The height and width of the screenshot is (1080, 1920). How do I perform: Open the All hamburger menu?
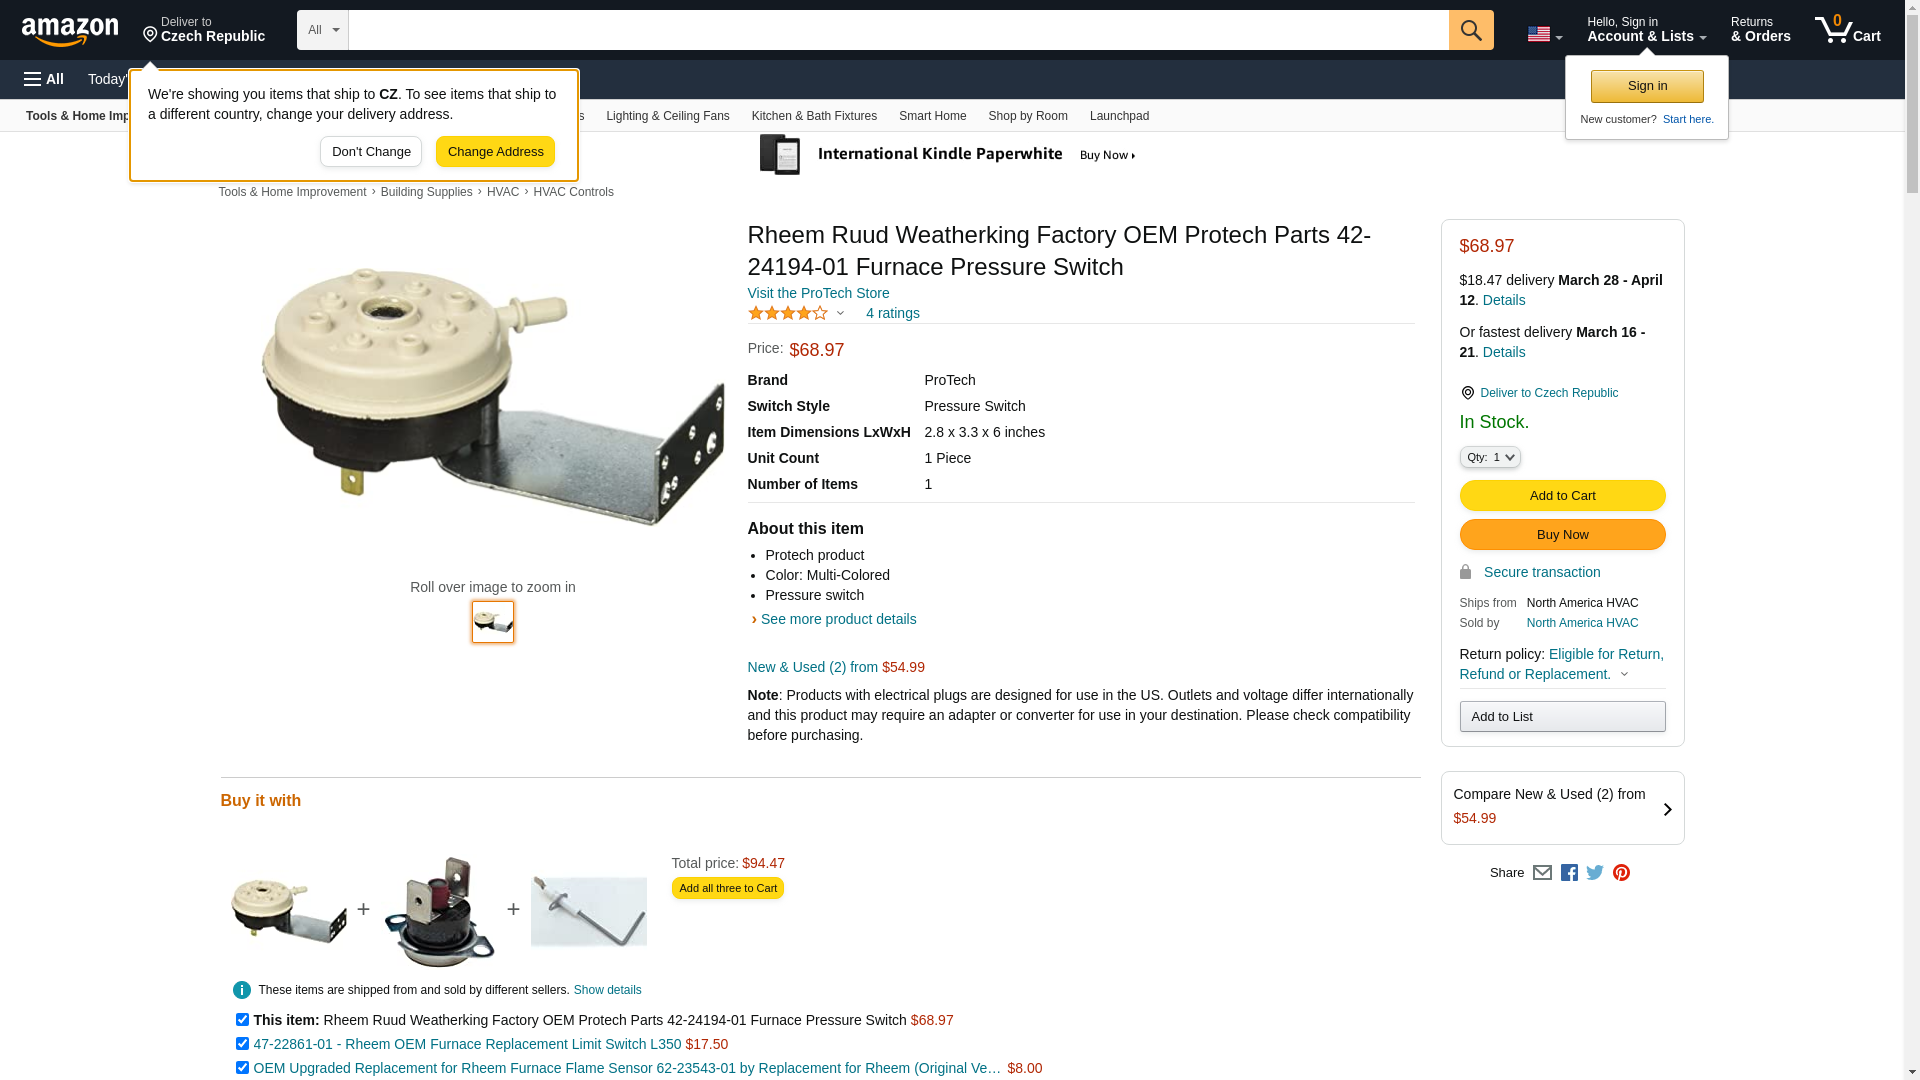pyautogui.click(x=44, y=79)
